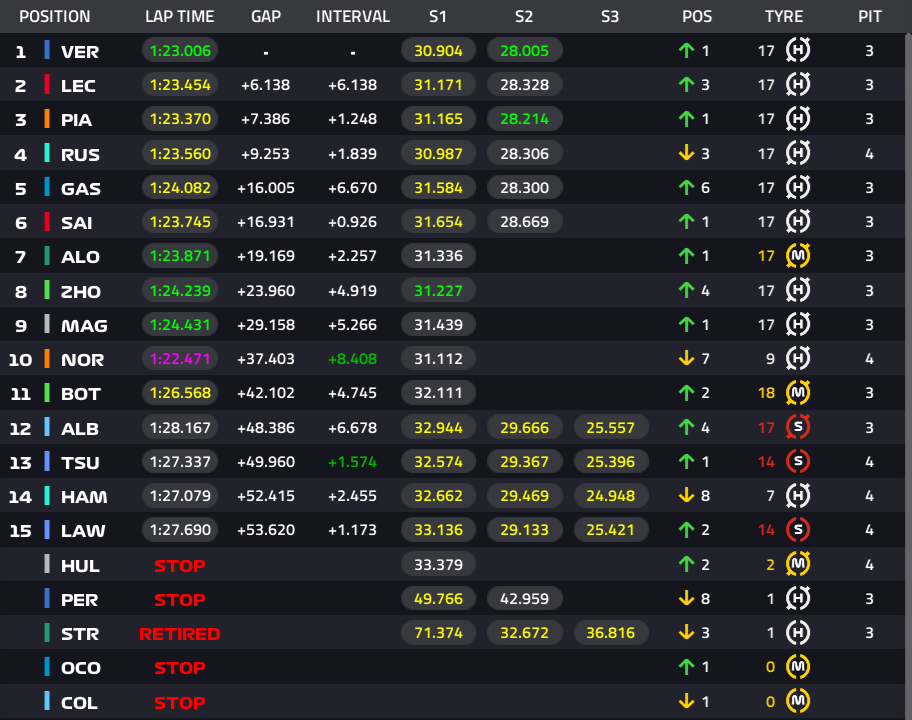The image size is (912, 720).
Task: Click the hard tyre icon in NOR row
Action: [798, 358]
